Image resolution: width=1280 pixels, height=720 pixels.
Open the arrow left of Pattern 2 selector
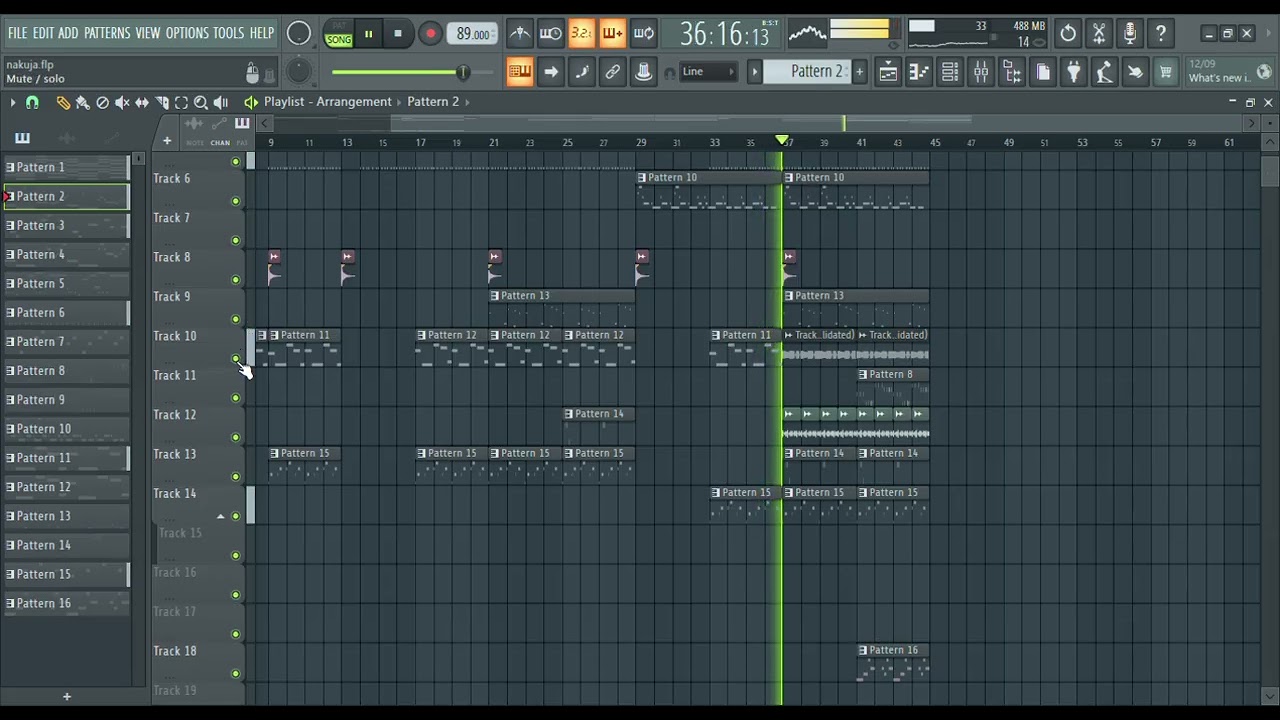(755, 72)
